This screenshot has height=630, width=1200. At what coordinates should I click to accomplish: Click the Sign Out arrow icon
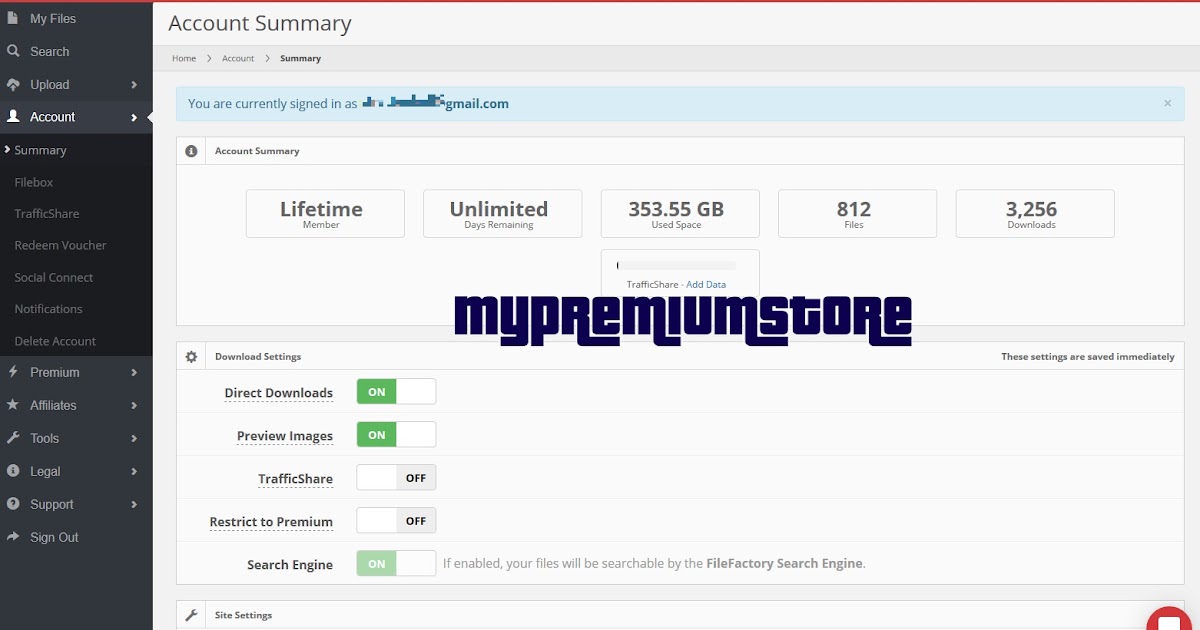14,537
